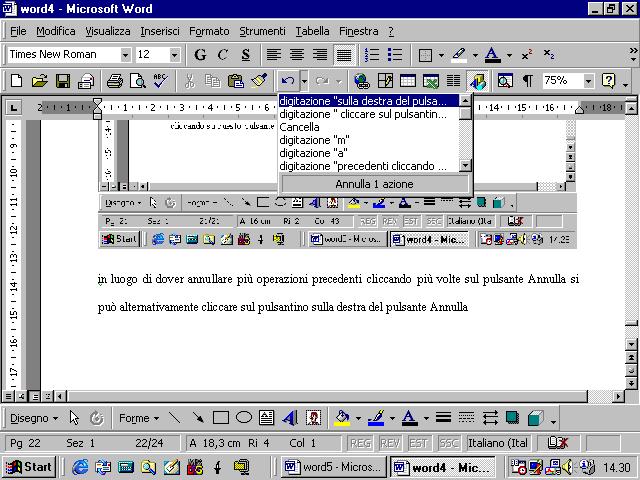Click the Cut scissors icon
640x480 pixels.
(189, 81)
